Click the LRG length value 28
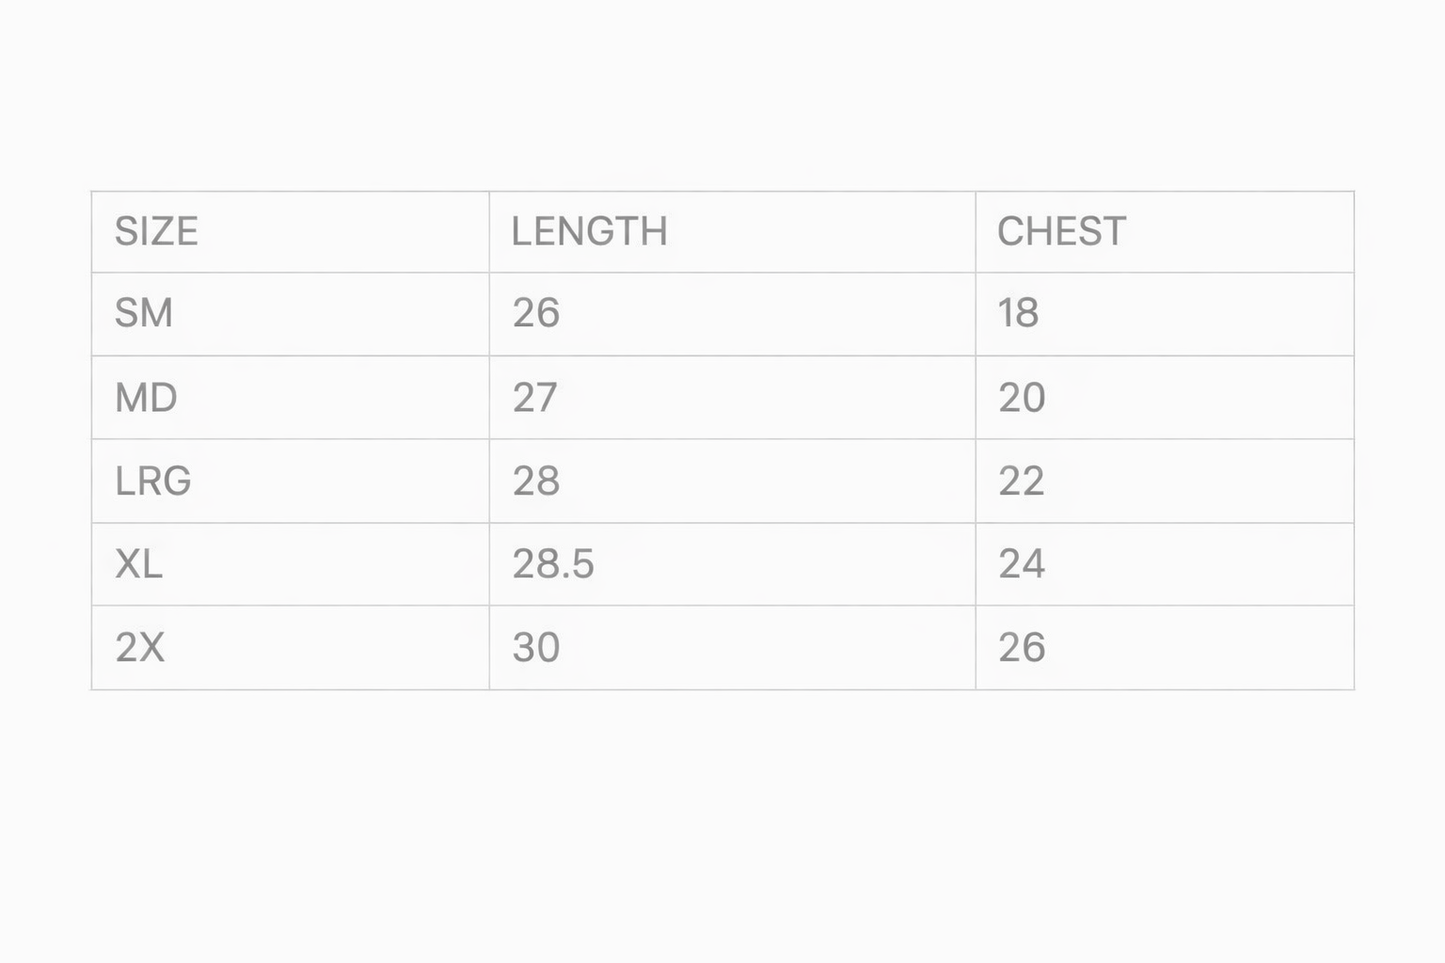Image resolution: width=1445 pixels, height=963 pixels. pyautogui.click(x=536, y=481)
